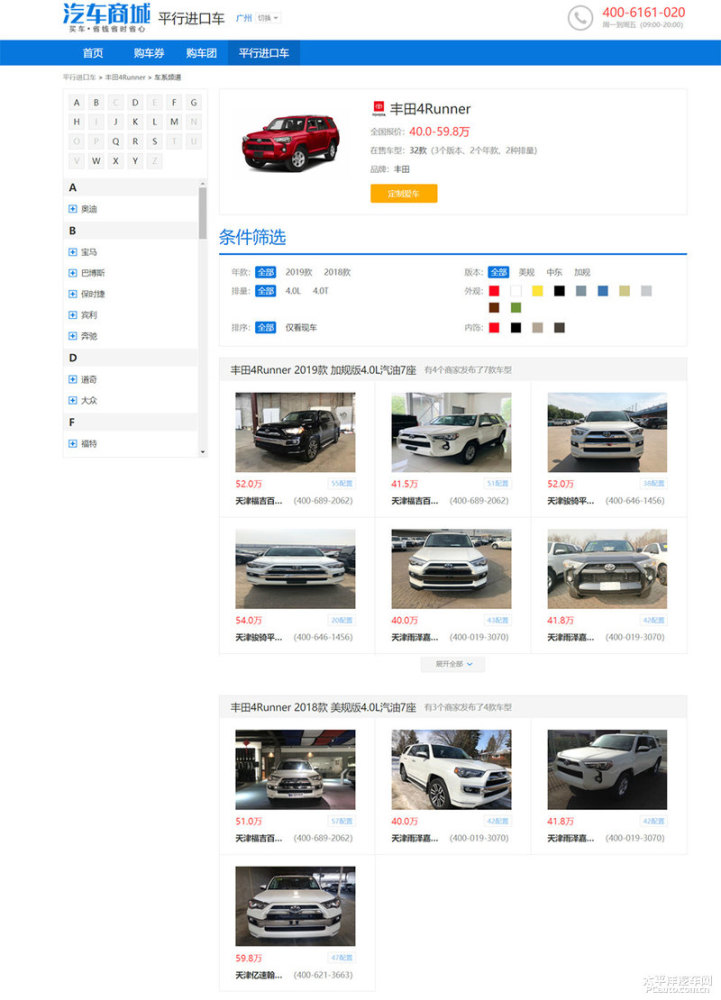Click the phone icon beside 400-6161-020
721x1000 pixels.
pyautogui.click(x=579, y=18)
